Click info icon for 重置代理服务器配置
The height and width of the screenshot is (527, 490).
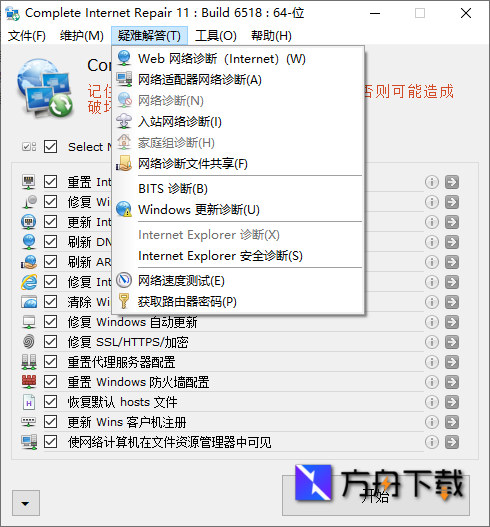[x=432, y=362]
